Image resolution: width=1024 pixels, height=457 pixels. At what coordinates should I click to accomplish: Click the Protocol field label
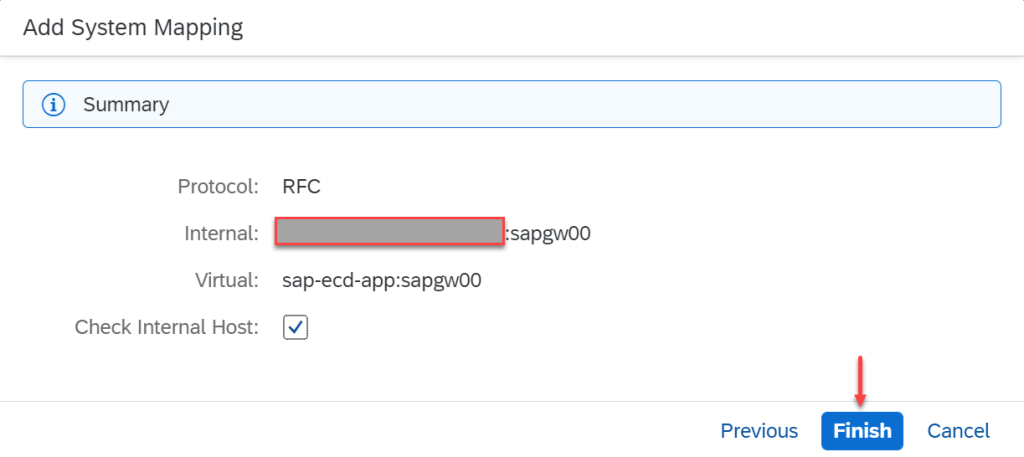(218, 186)
